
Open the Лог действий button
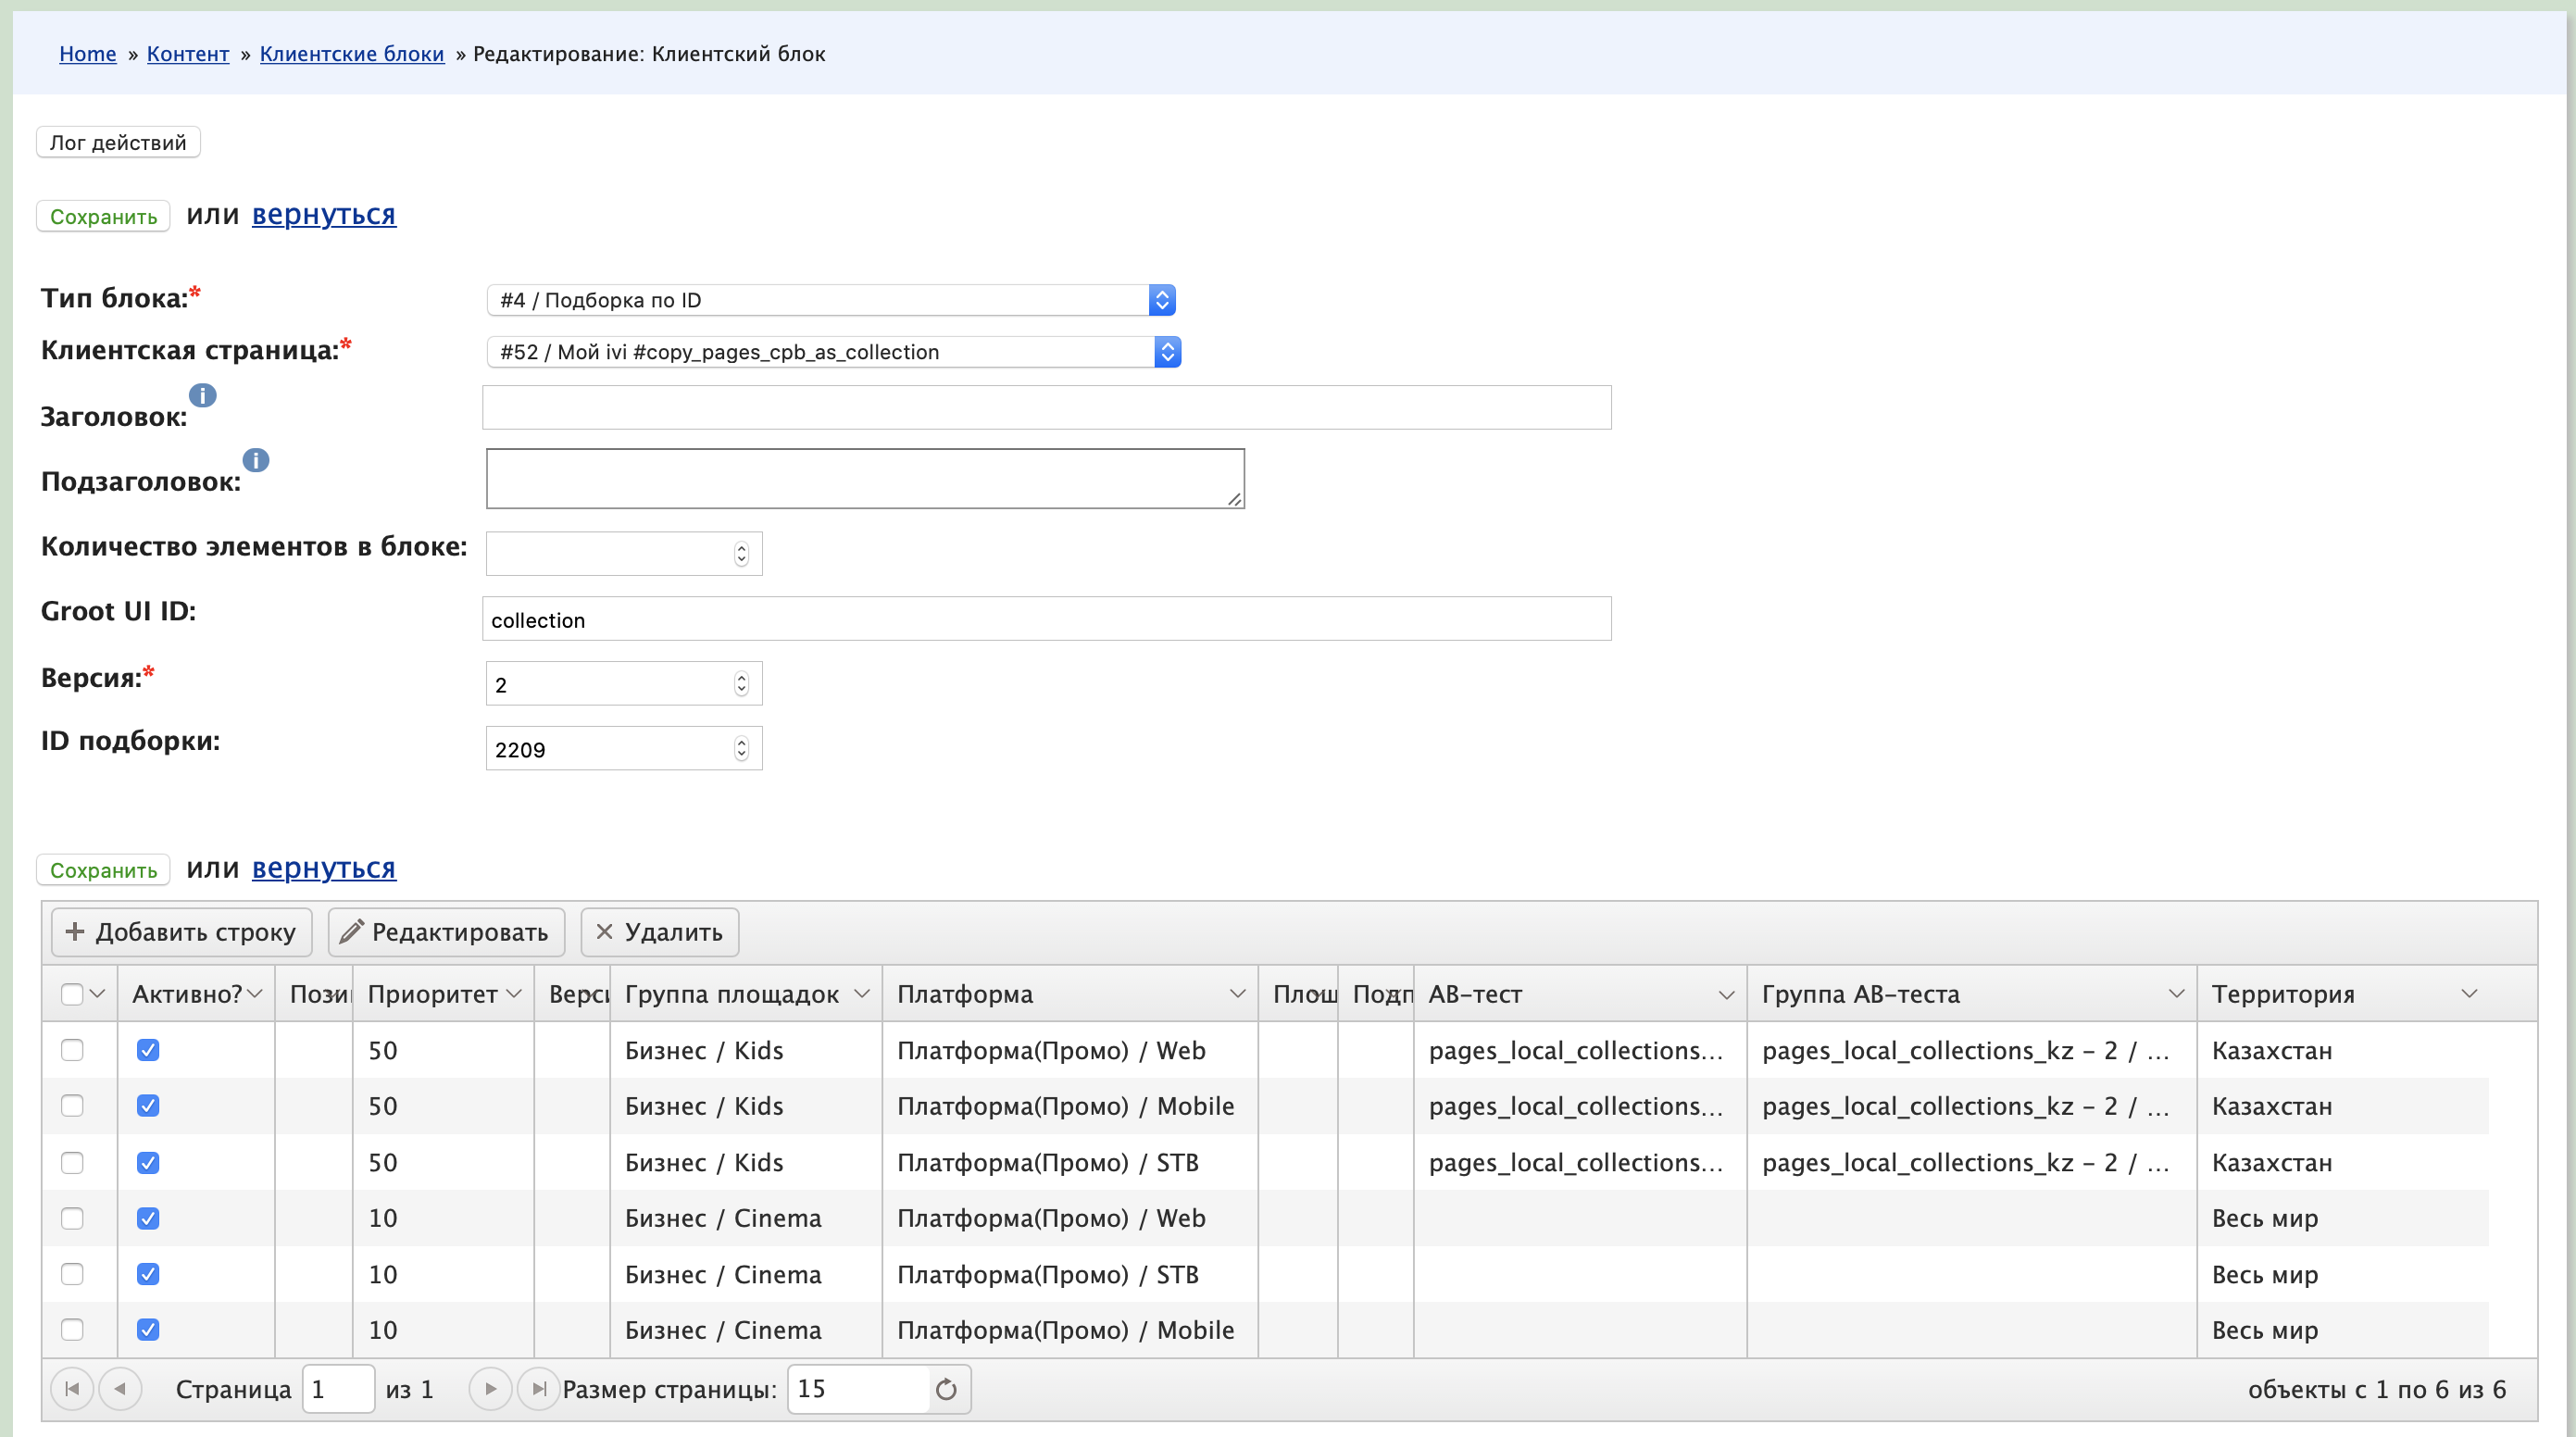click(118, 142)
